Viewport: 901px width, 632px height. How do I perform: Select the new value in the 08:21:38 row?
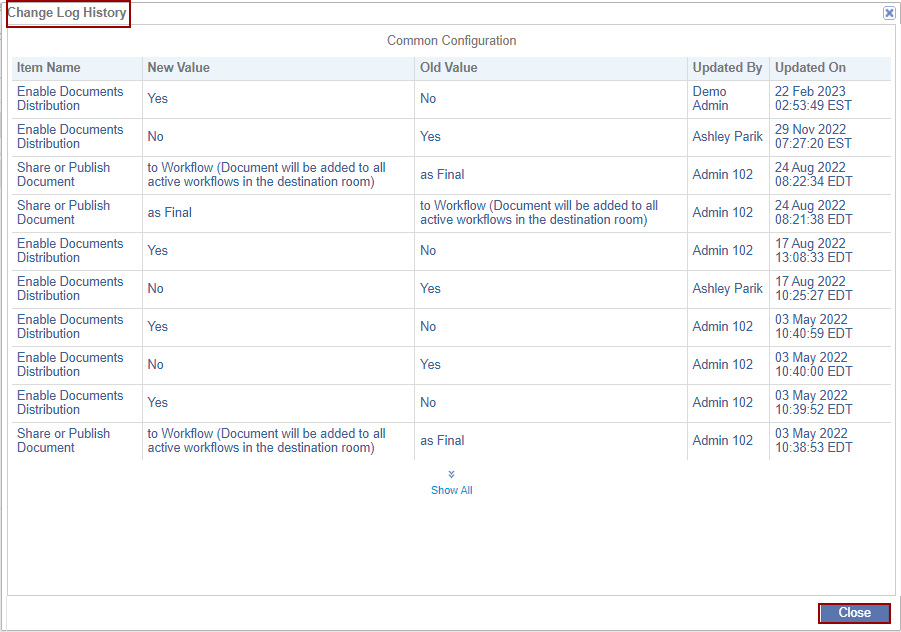(170, 212)
